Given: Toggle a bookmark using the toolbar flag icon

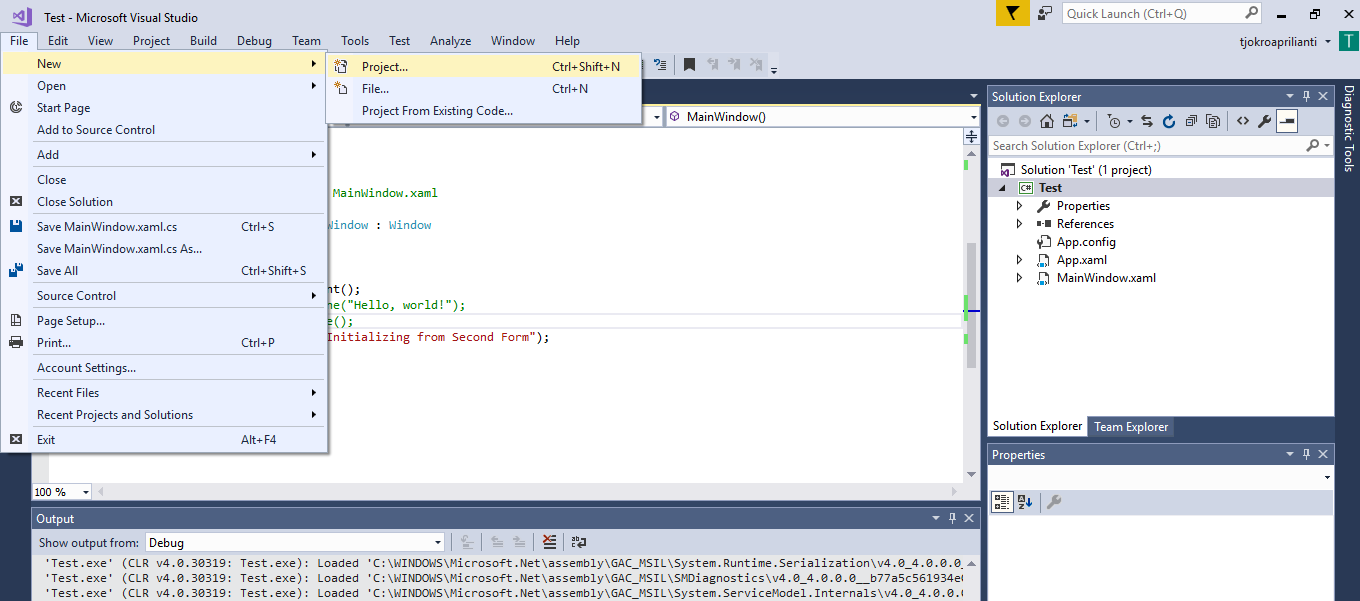Looking at the screenshot, I should (x=689, y=63).
